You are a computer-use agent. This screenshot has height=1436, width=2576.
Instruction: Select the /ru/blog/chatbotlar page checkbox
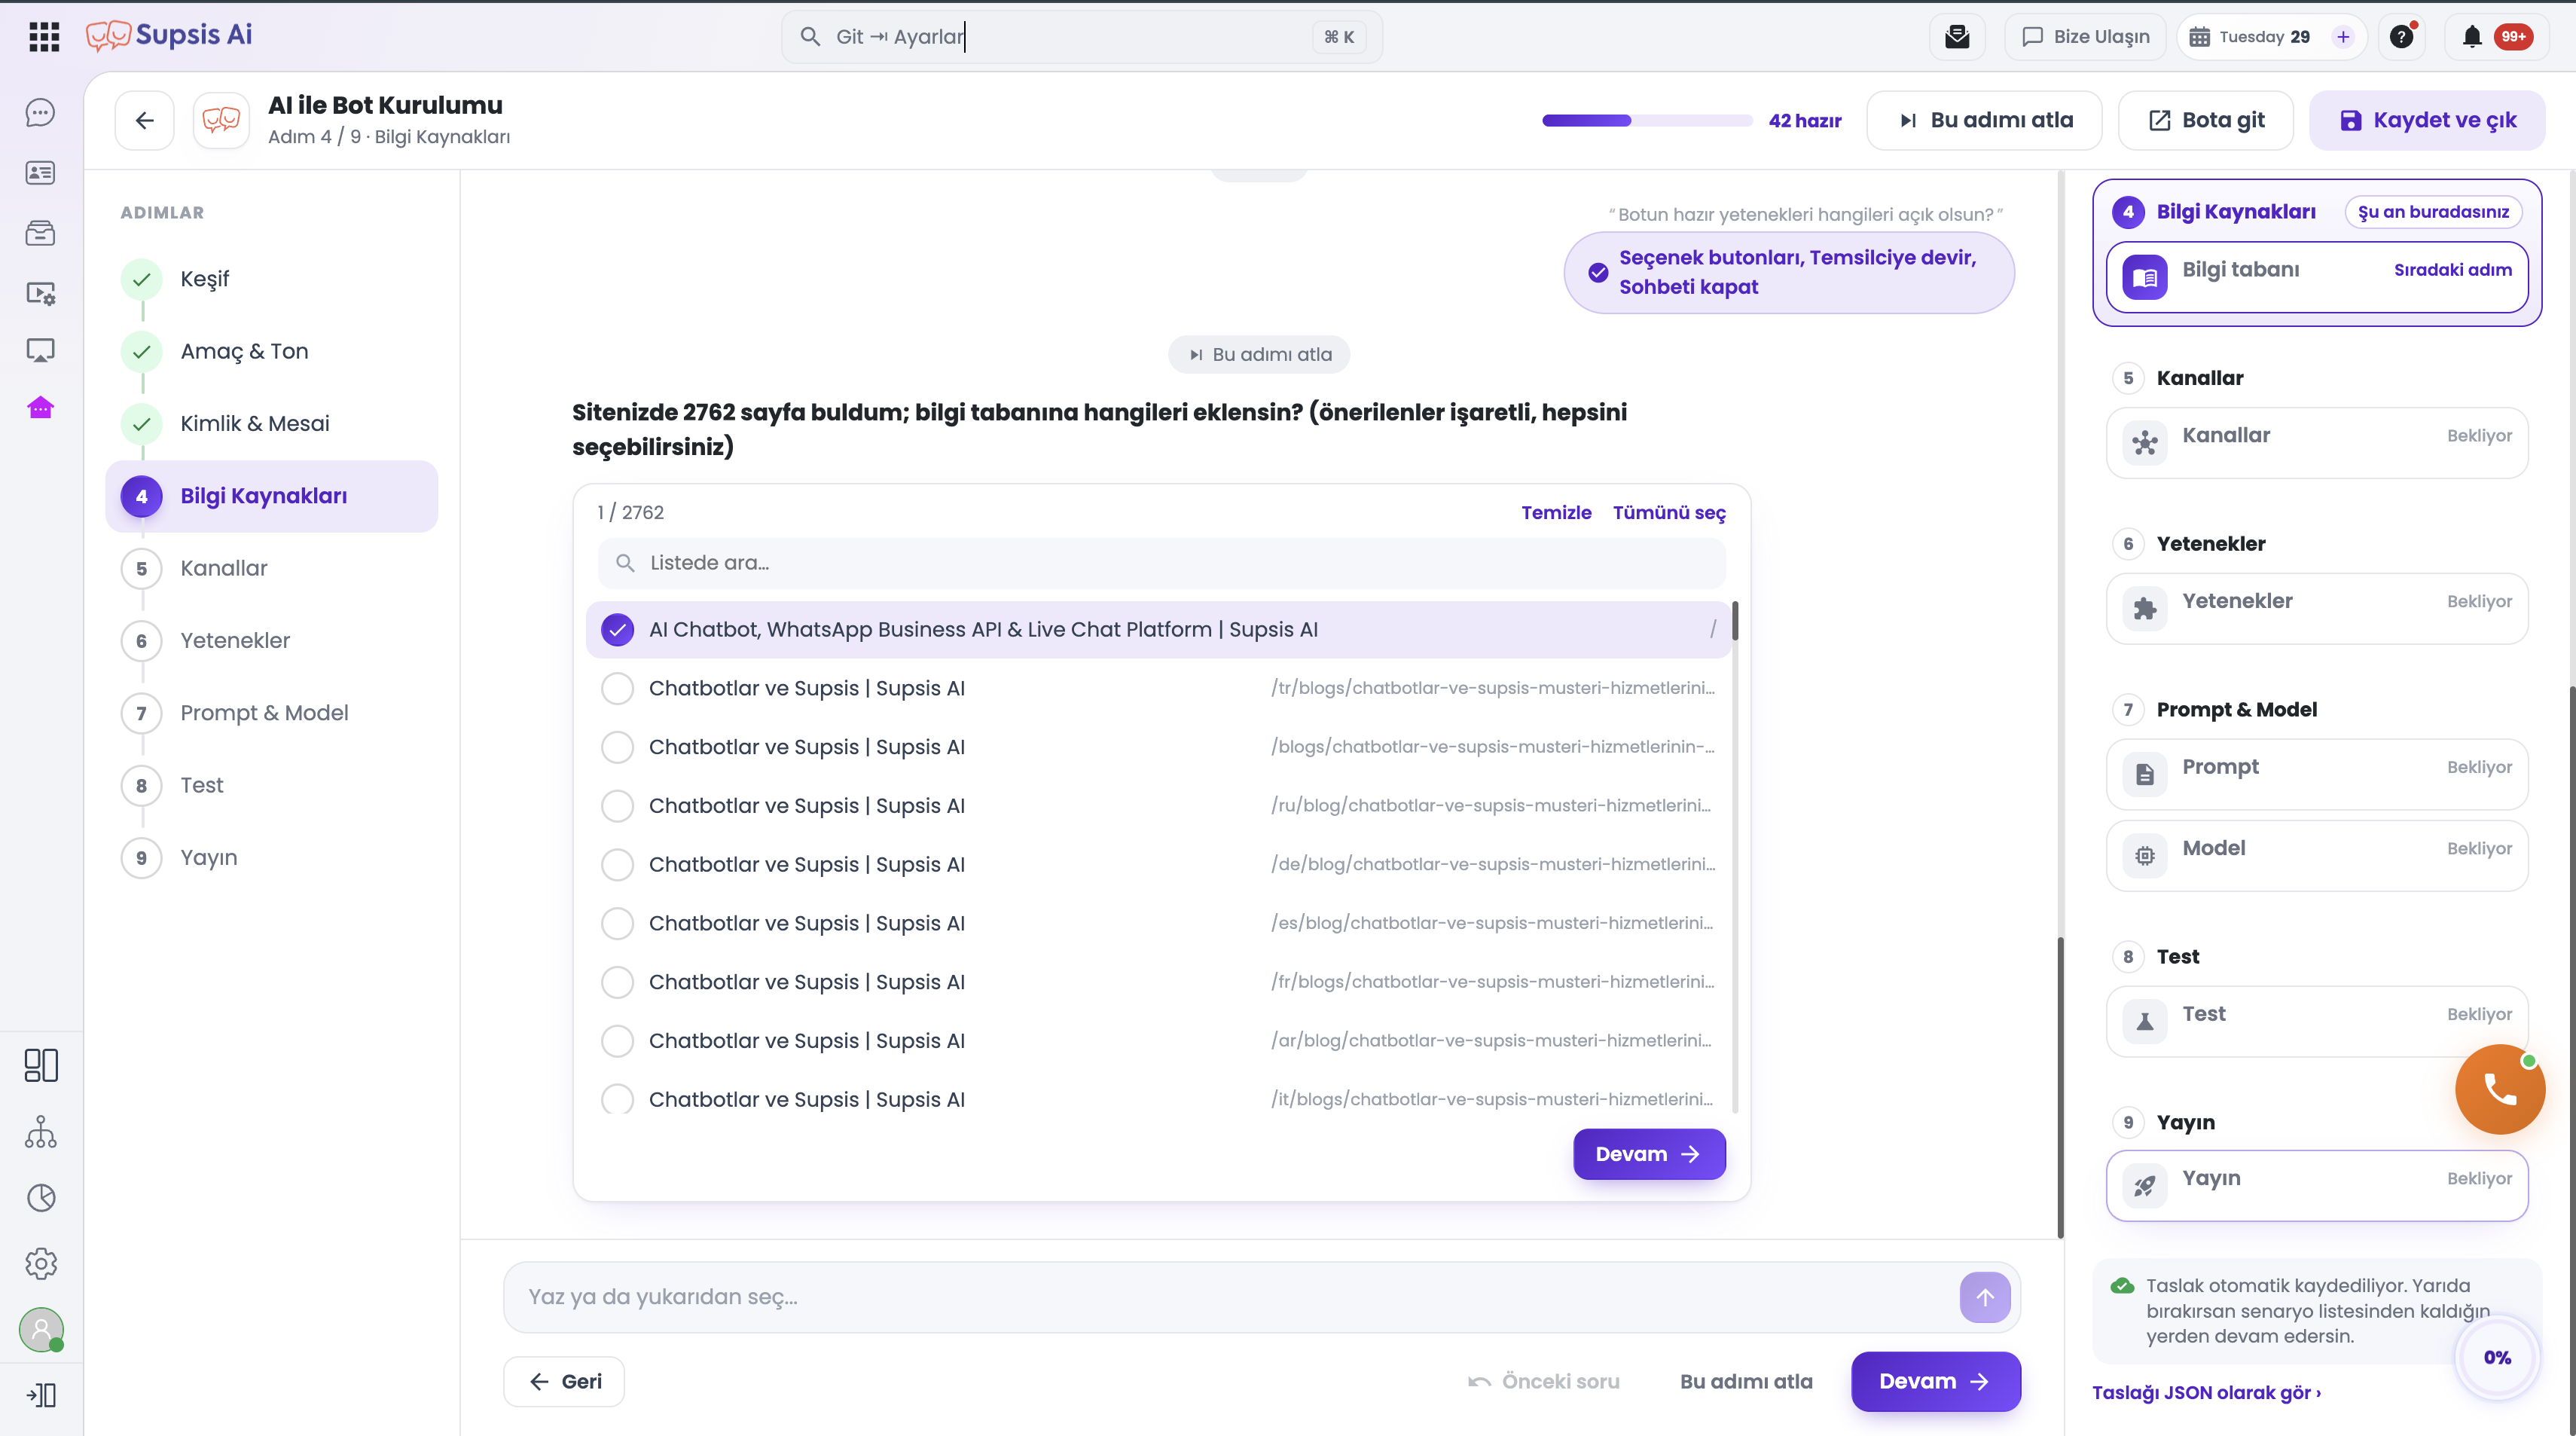tap(617, 806)
